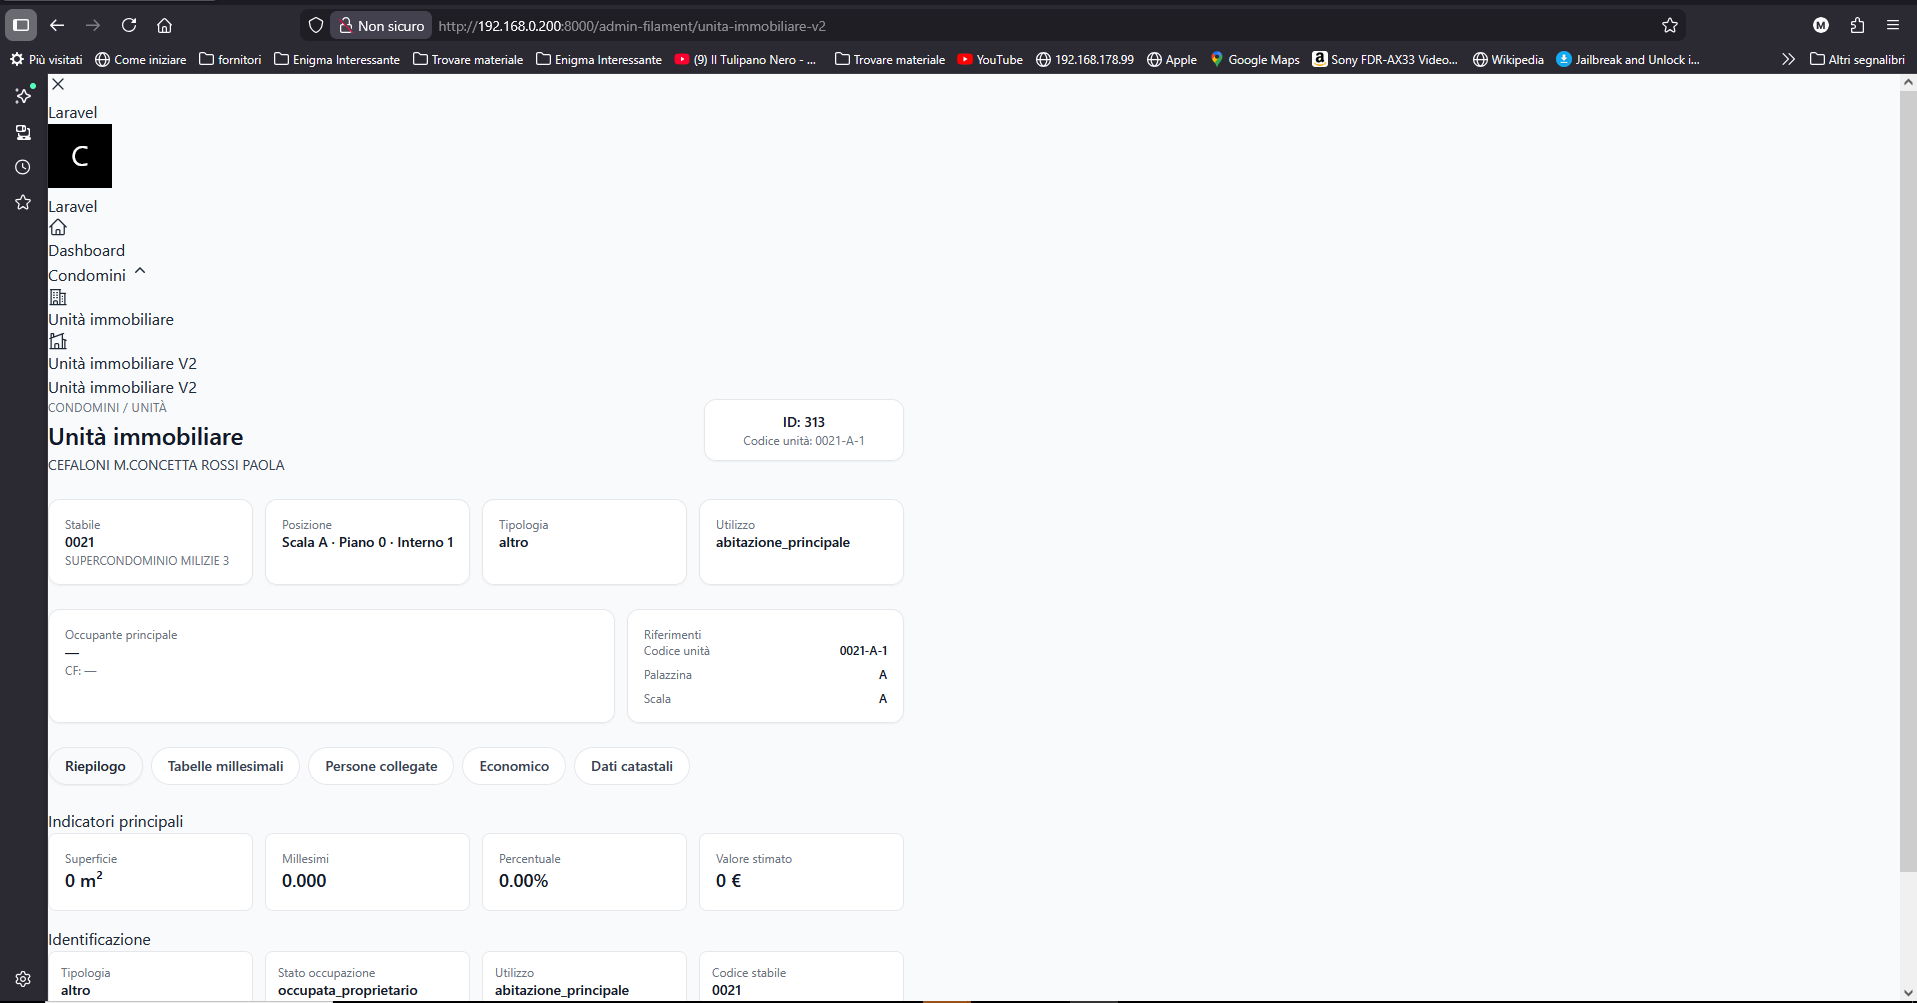The height and width of the screenshot is (1003, 1917).
Task: Reload the page with the refresh icon
Action: pyautogui.click(x=129, y=25)
